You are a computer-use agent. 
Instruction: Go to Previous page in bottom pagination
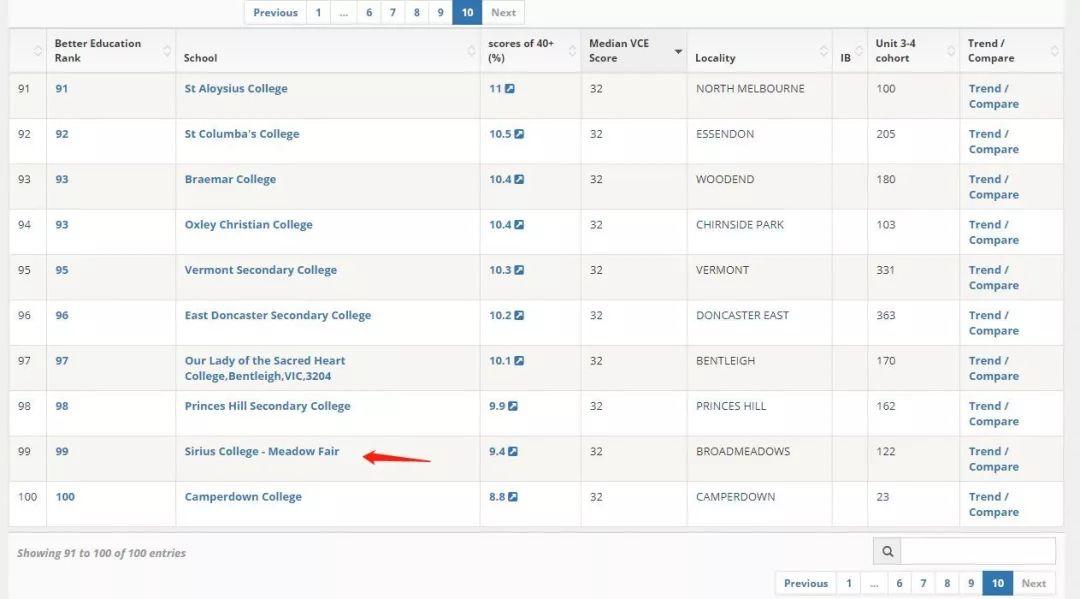pyautogui.click(x=806, y=583)
